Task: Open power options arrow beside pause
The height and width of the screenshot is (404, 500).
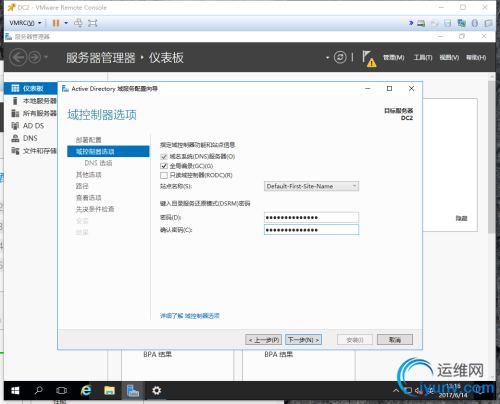Action: tap(66, 23)
